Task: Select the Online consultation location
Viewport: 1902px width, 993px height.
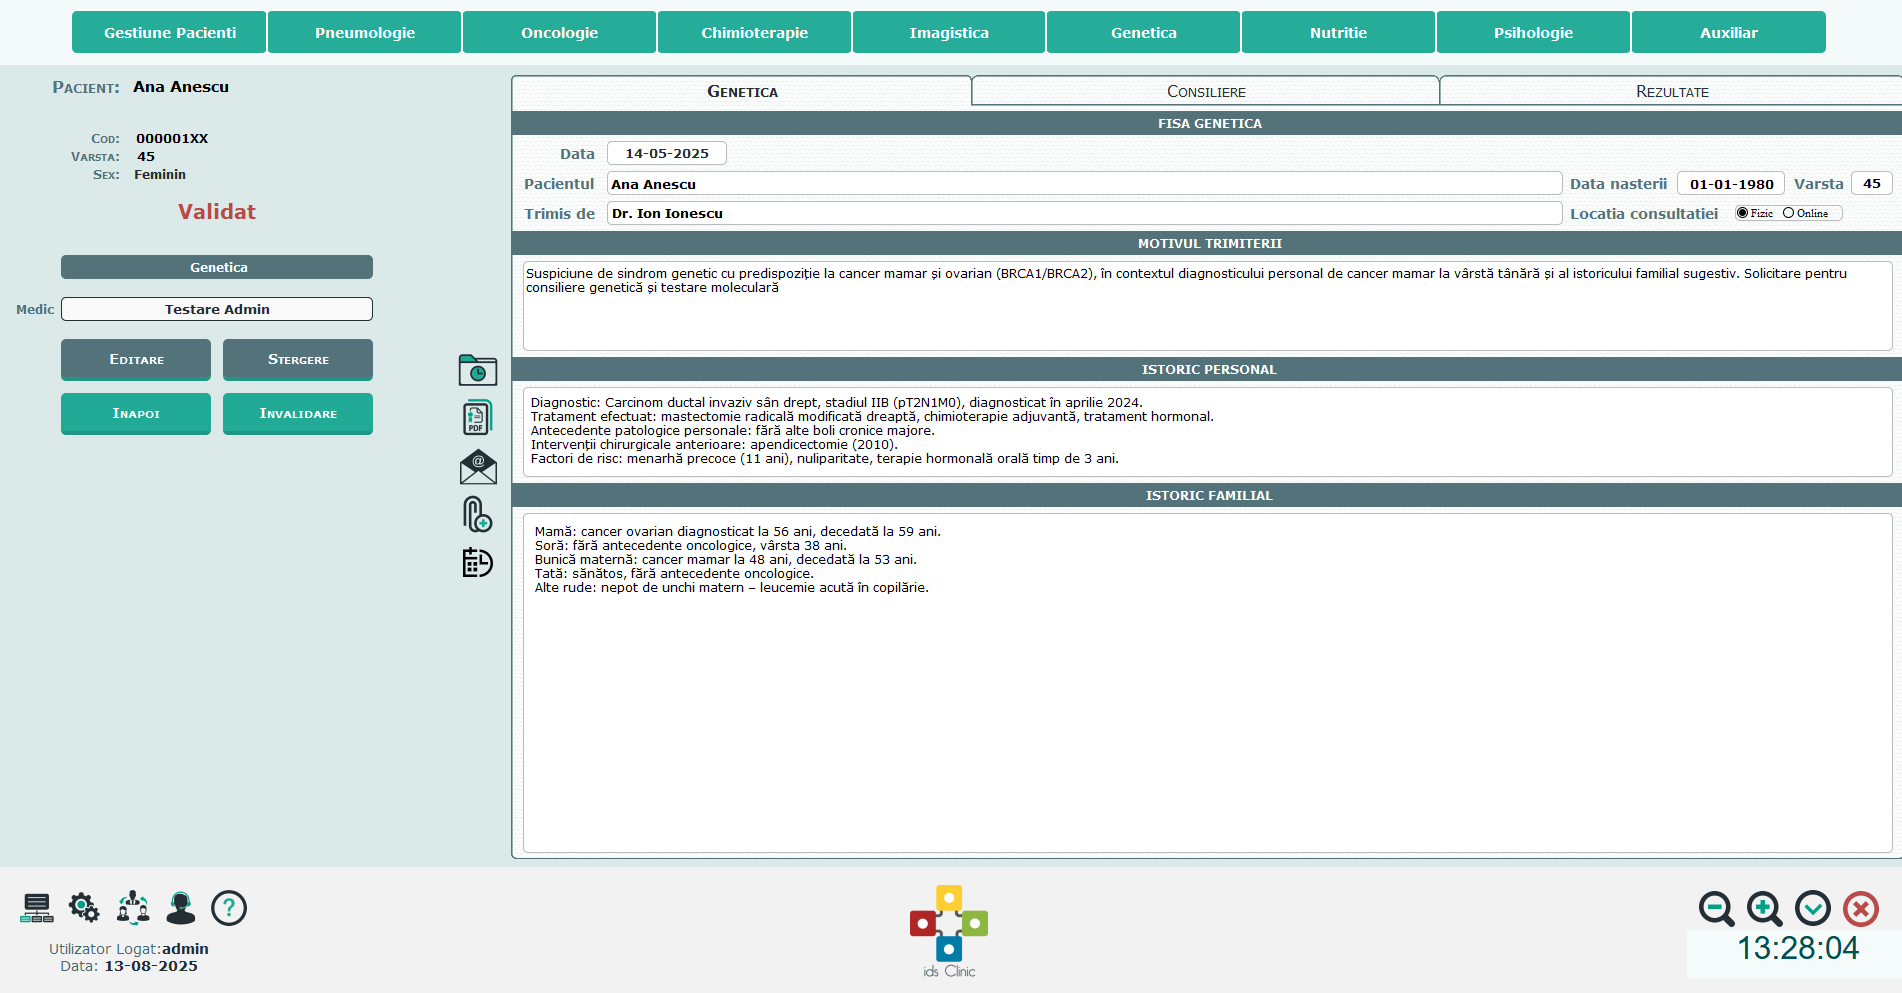Action: [x=1789, y=213]
